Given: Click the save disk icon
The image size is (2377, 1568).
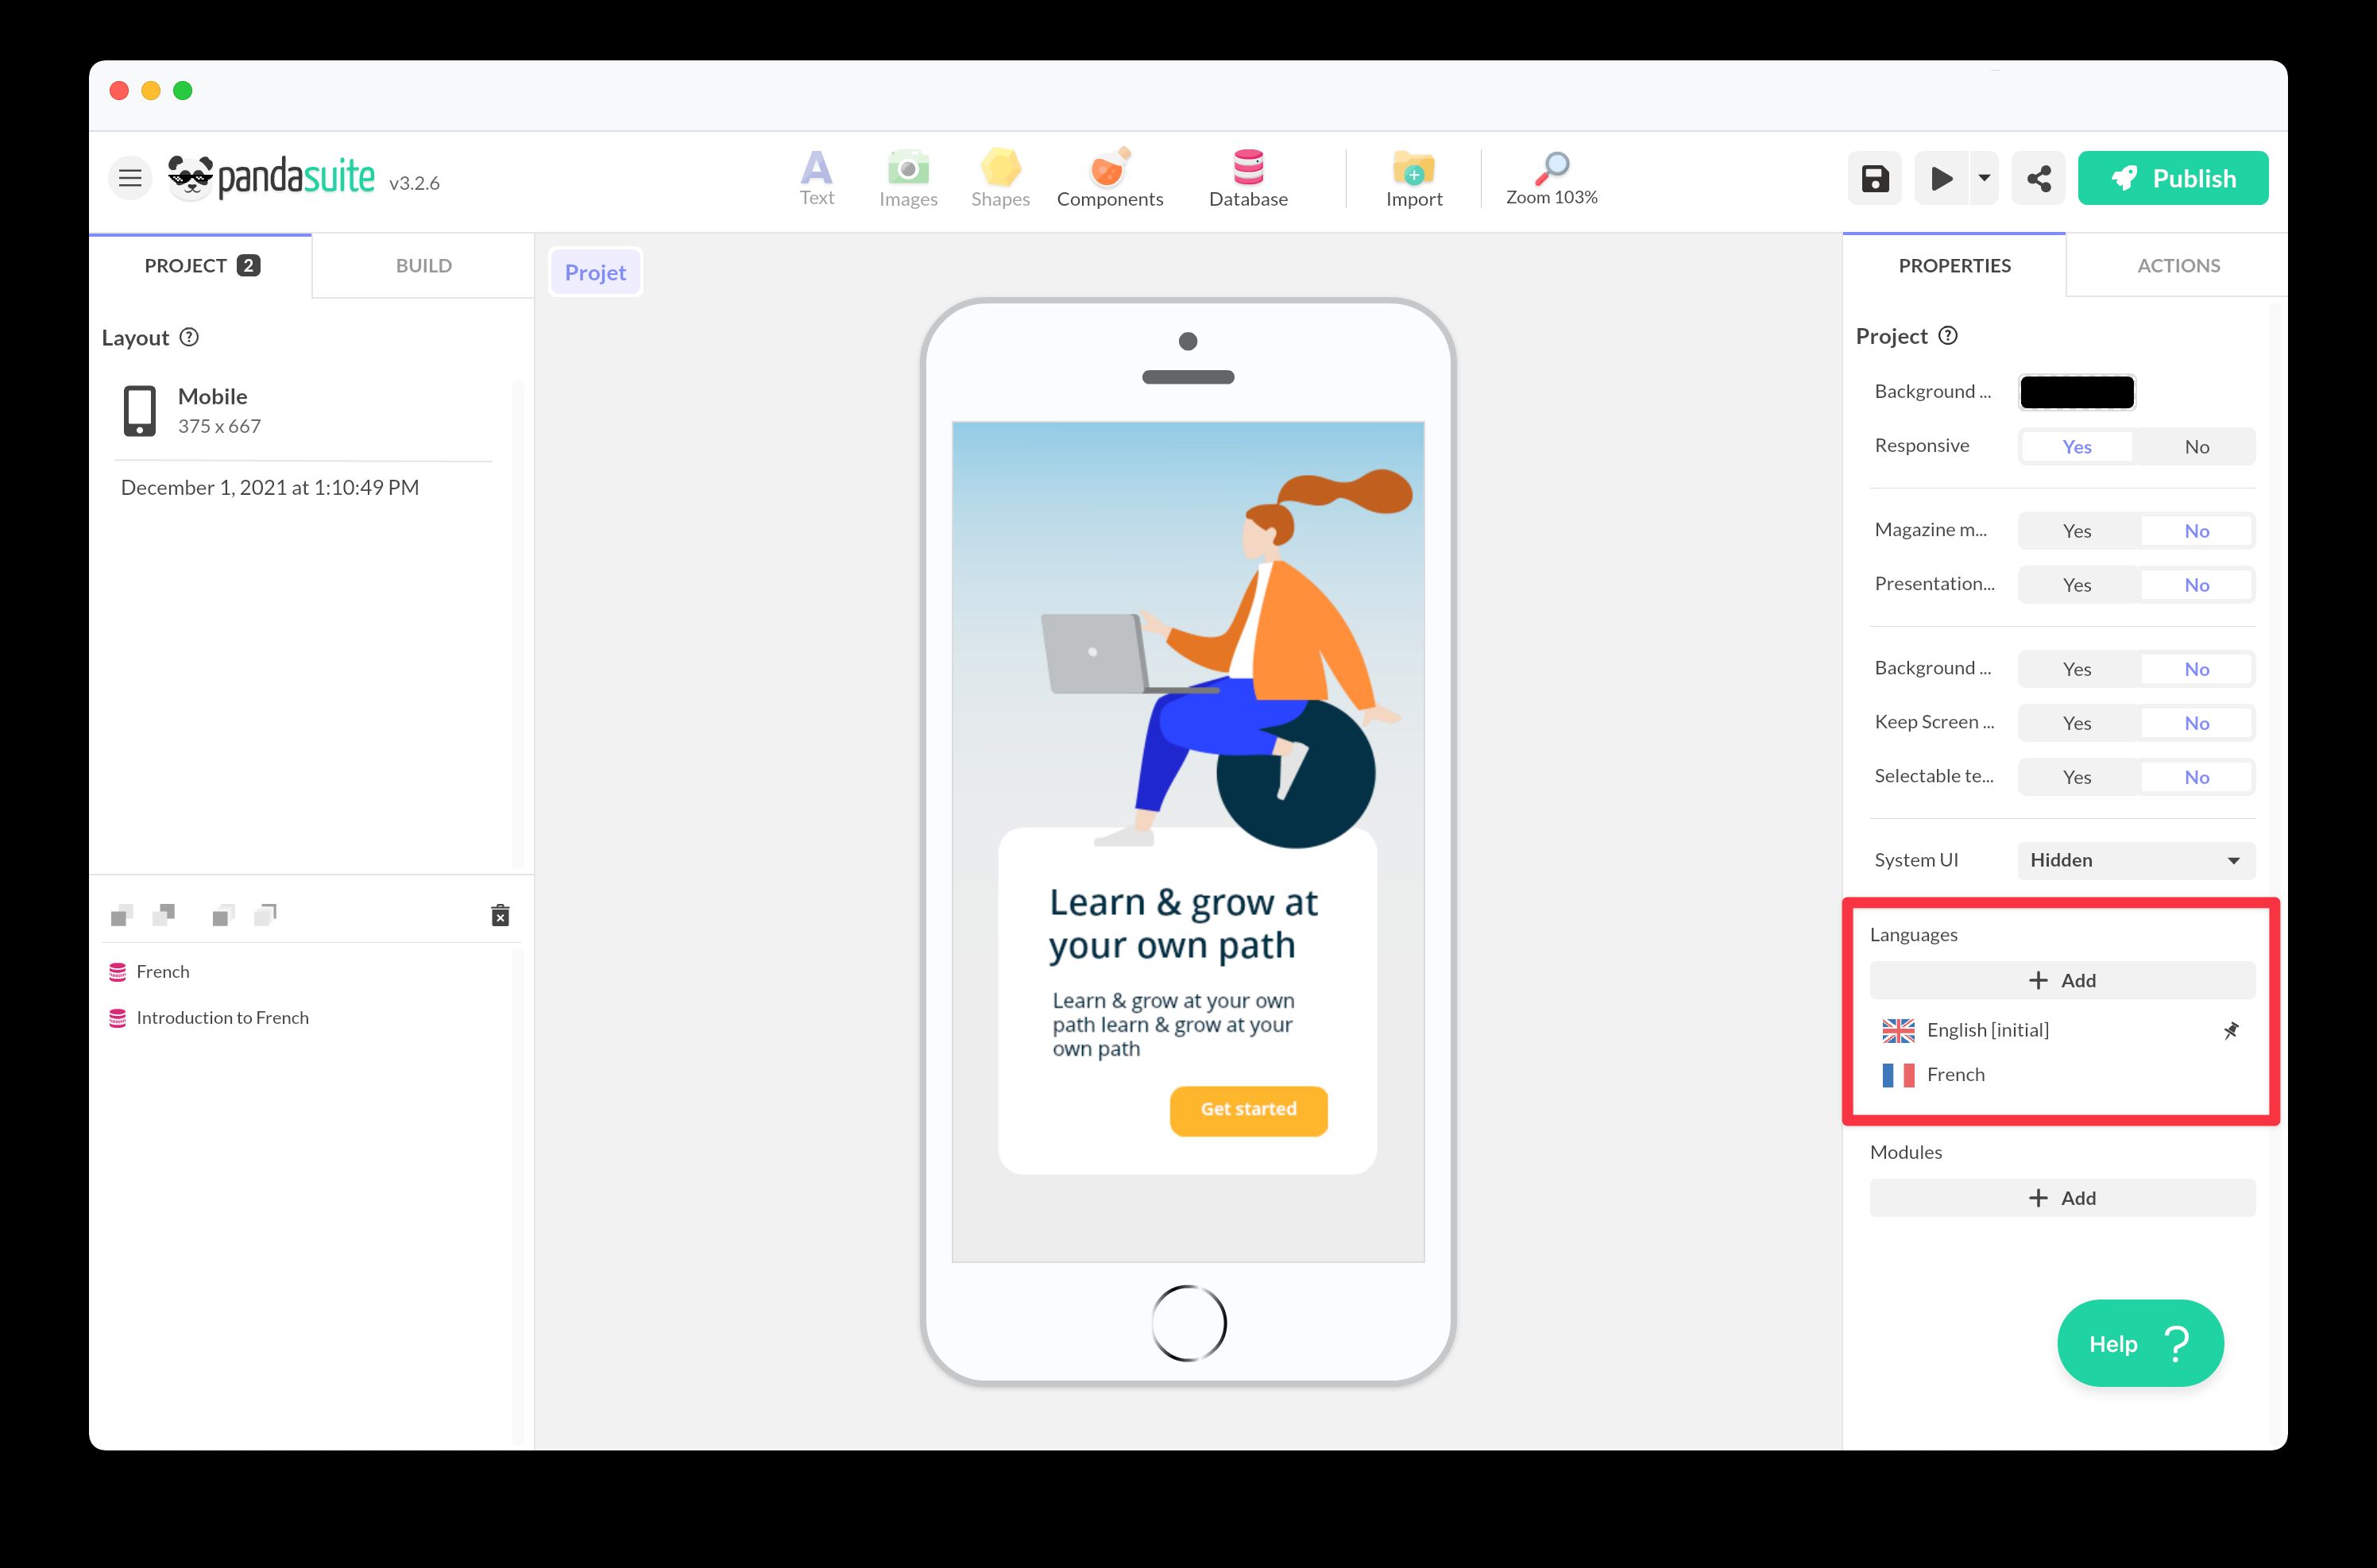Looking at the screenshot, I should [1874, 179].
